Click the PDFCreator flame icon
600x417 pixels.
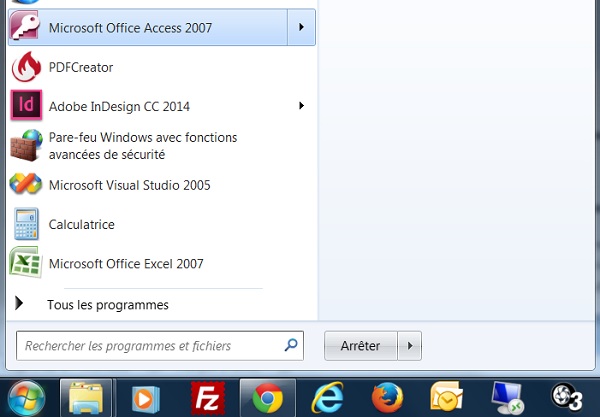(26, 67)
